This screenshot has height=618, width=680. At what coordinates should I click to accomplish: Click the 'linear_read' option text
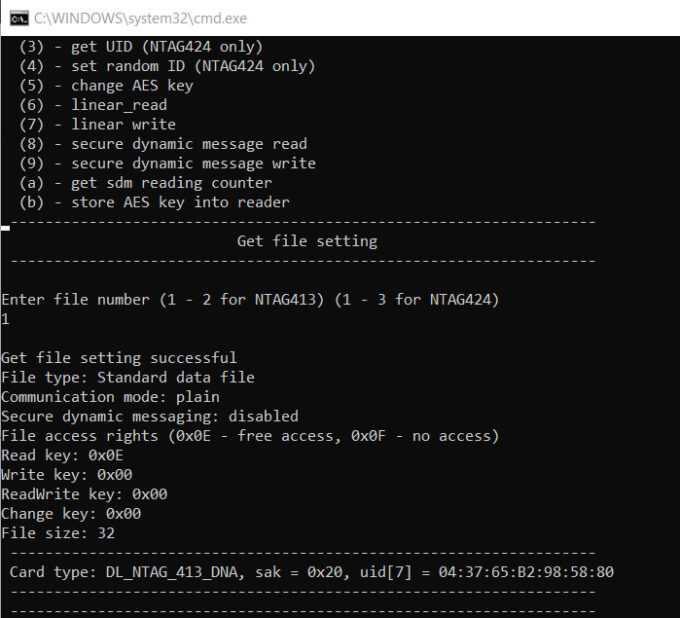coord(119,105)
